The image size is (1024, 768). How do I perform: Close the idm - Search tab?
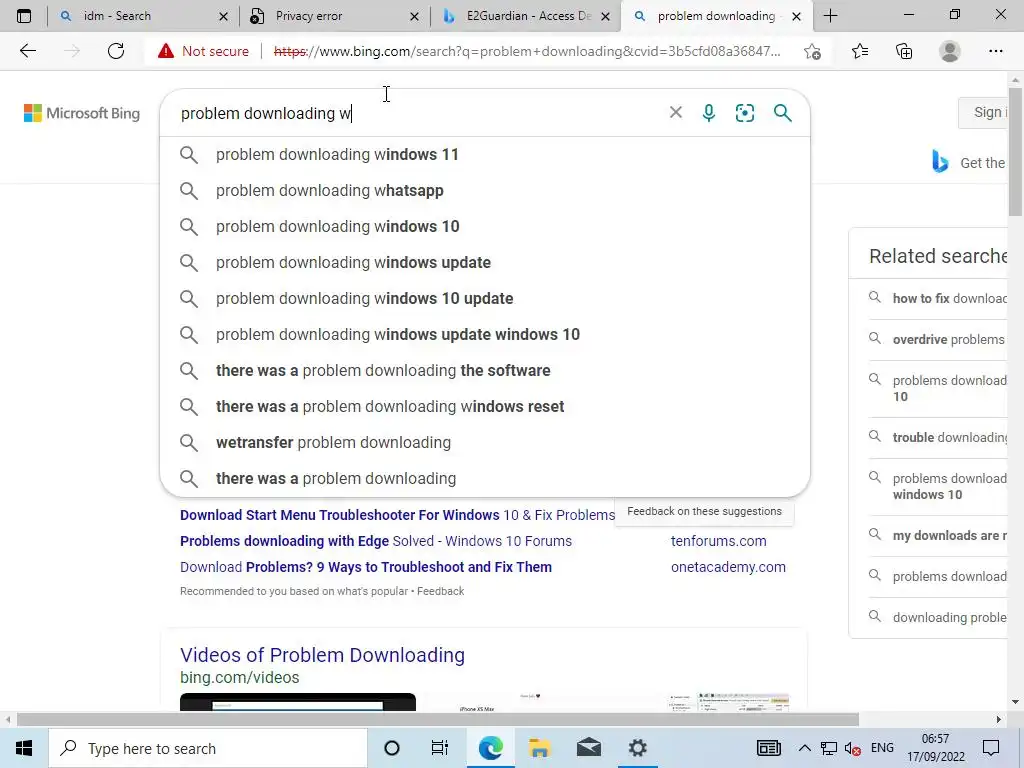[223, 16]
